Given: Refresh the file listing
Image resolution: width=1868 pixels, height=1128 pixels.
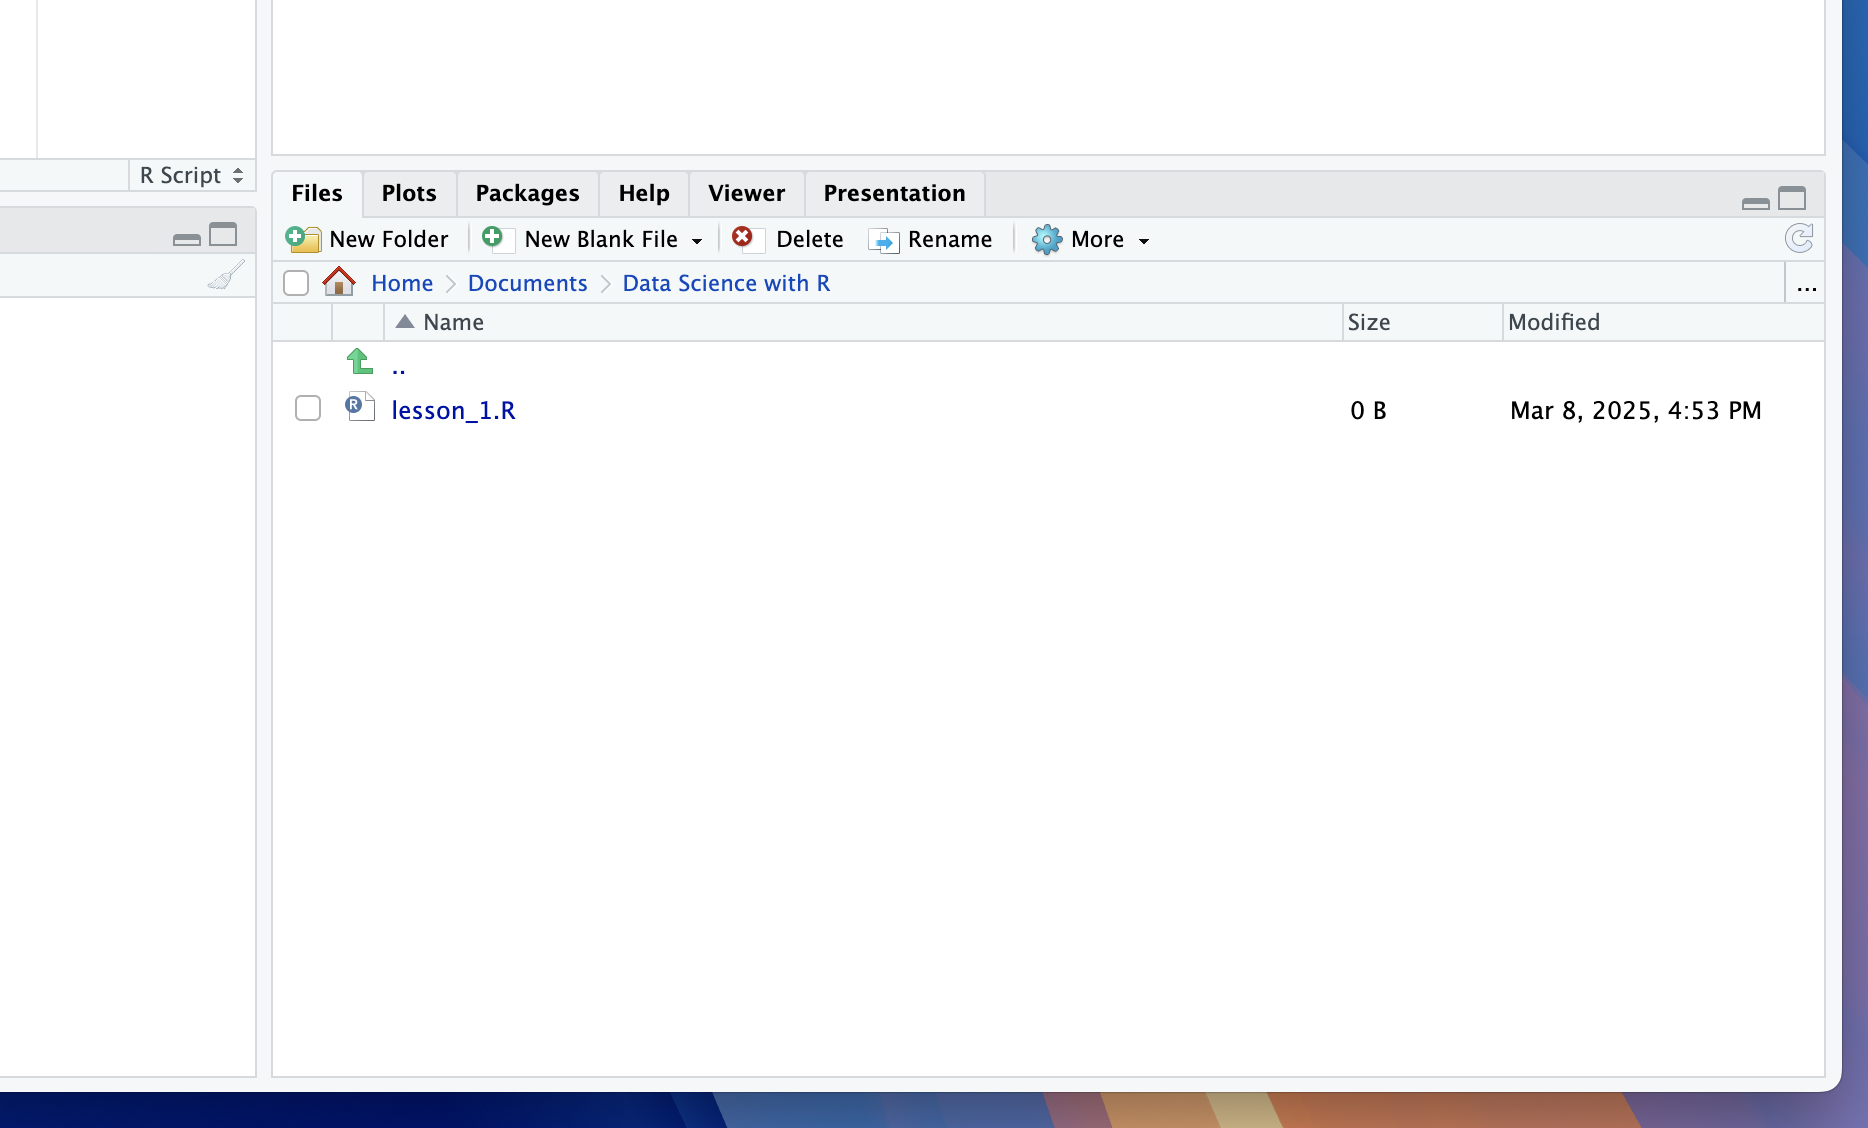Looking at the screenshot, I should (1798, 238).
